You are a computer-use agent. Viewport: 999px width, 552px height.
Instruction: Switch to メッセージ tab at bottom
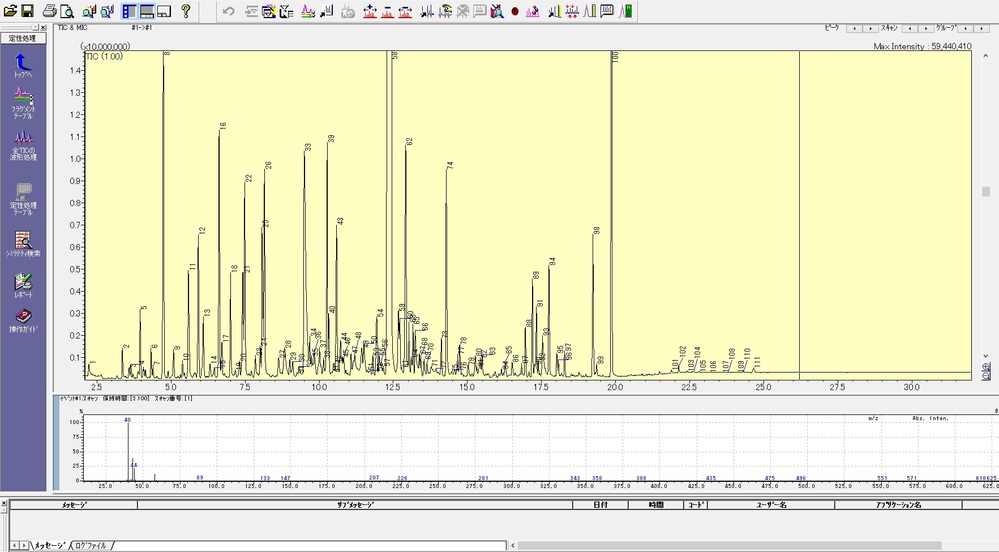click(51, 546)
